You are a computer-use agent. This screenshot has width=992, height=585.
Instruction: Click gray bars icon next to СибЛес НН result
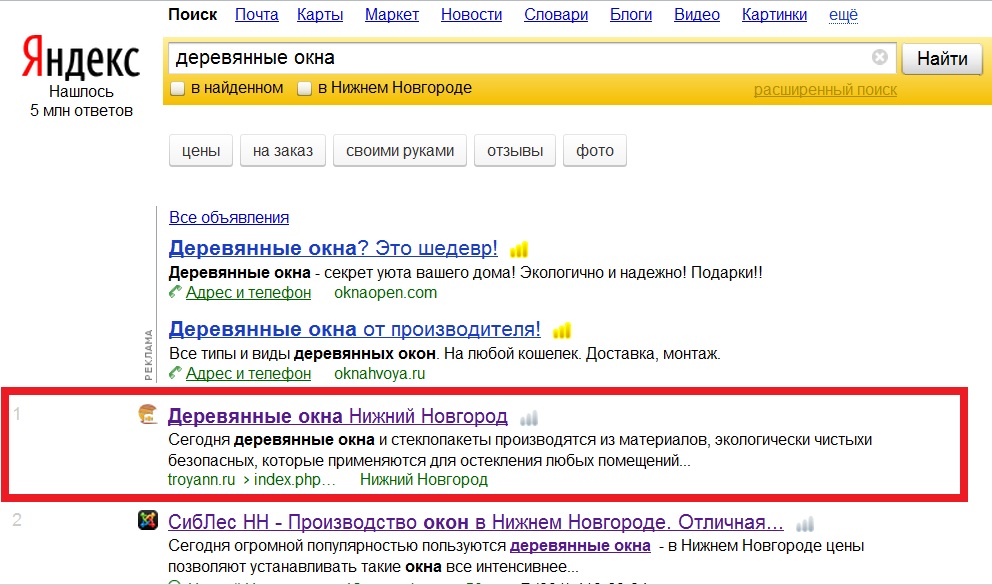click(x=805, y=524)
